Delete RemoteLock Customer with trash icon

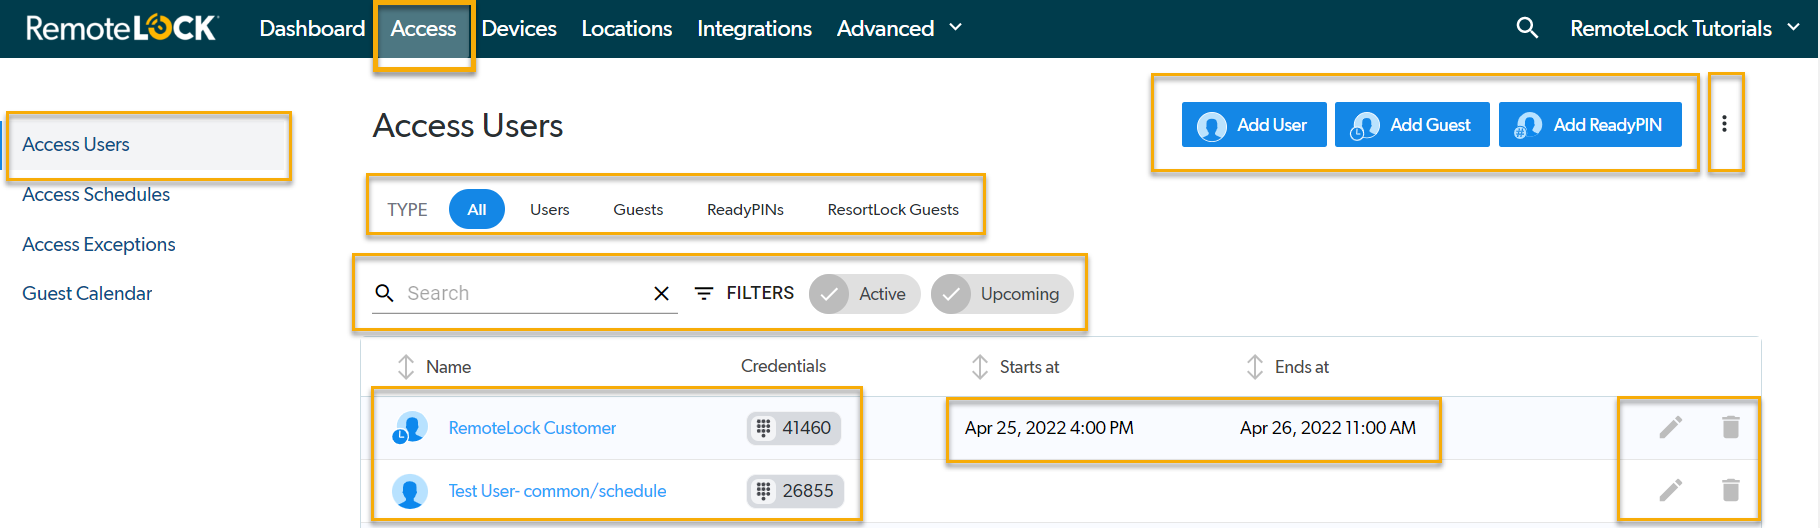[x=1731, y=428]
